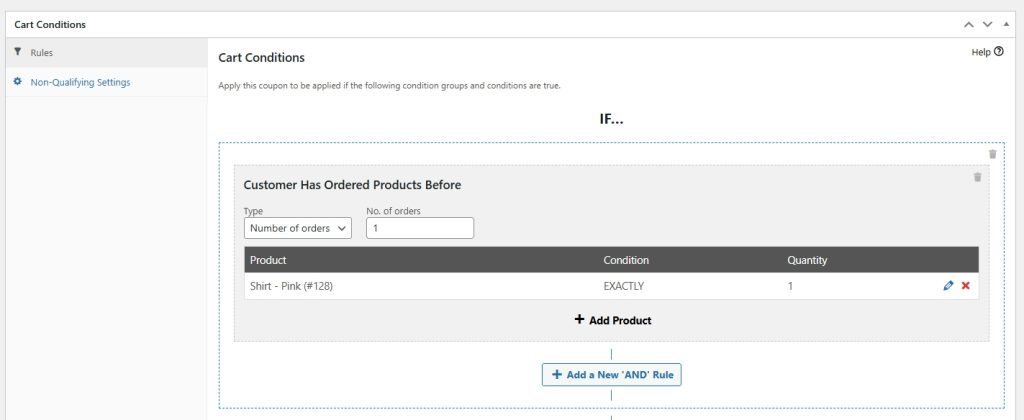Click the 'Customer Has Ordered Products Before' title
This screenshot has width=1024, height=420.
pos(352,185)
